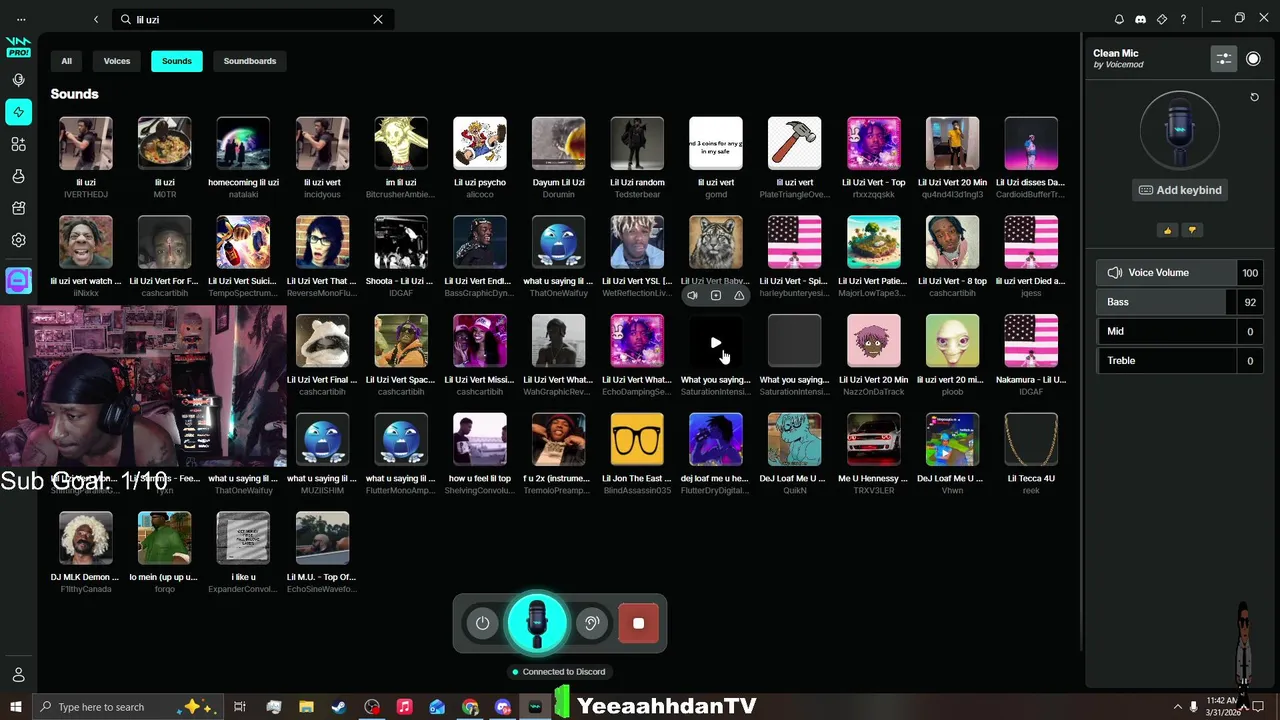Open the settings gear in sidebar
Screen dimensions: 1280x720
coord(18,240)
